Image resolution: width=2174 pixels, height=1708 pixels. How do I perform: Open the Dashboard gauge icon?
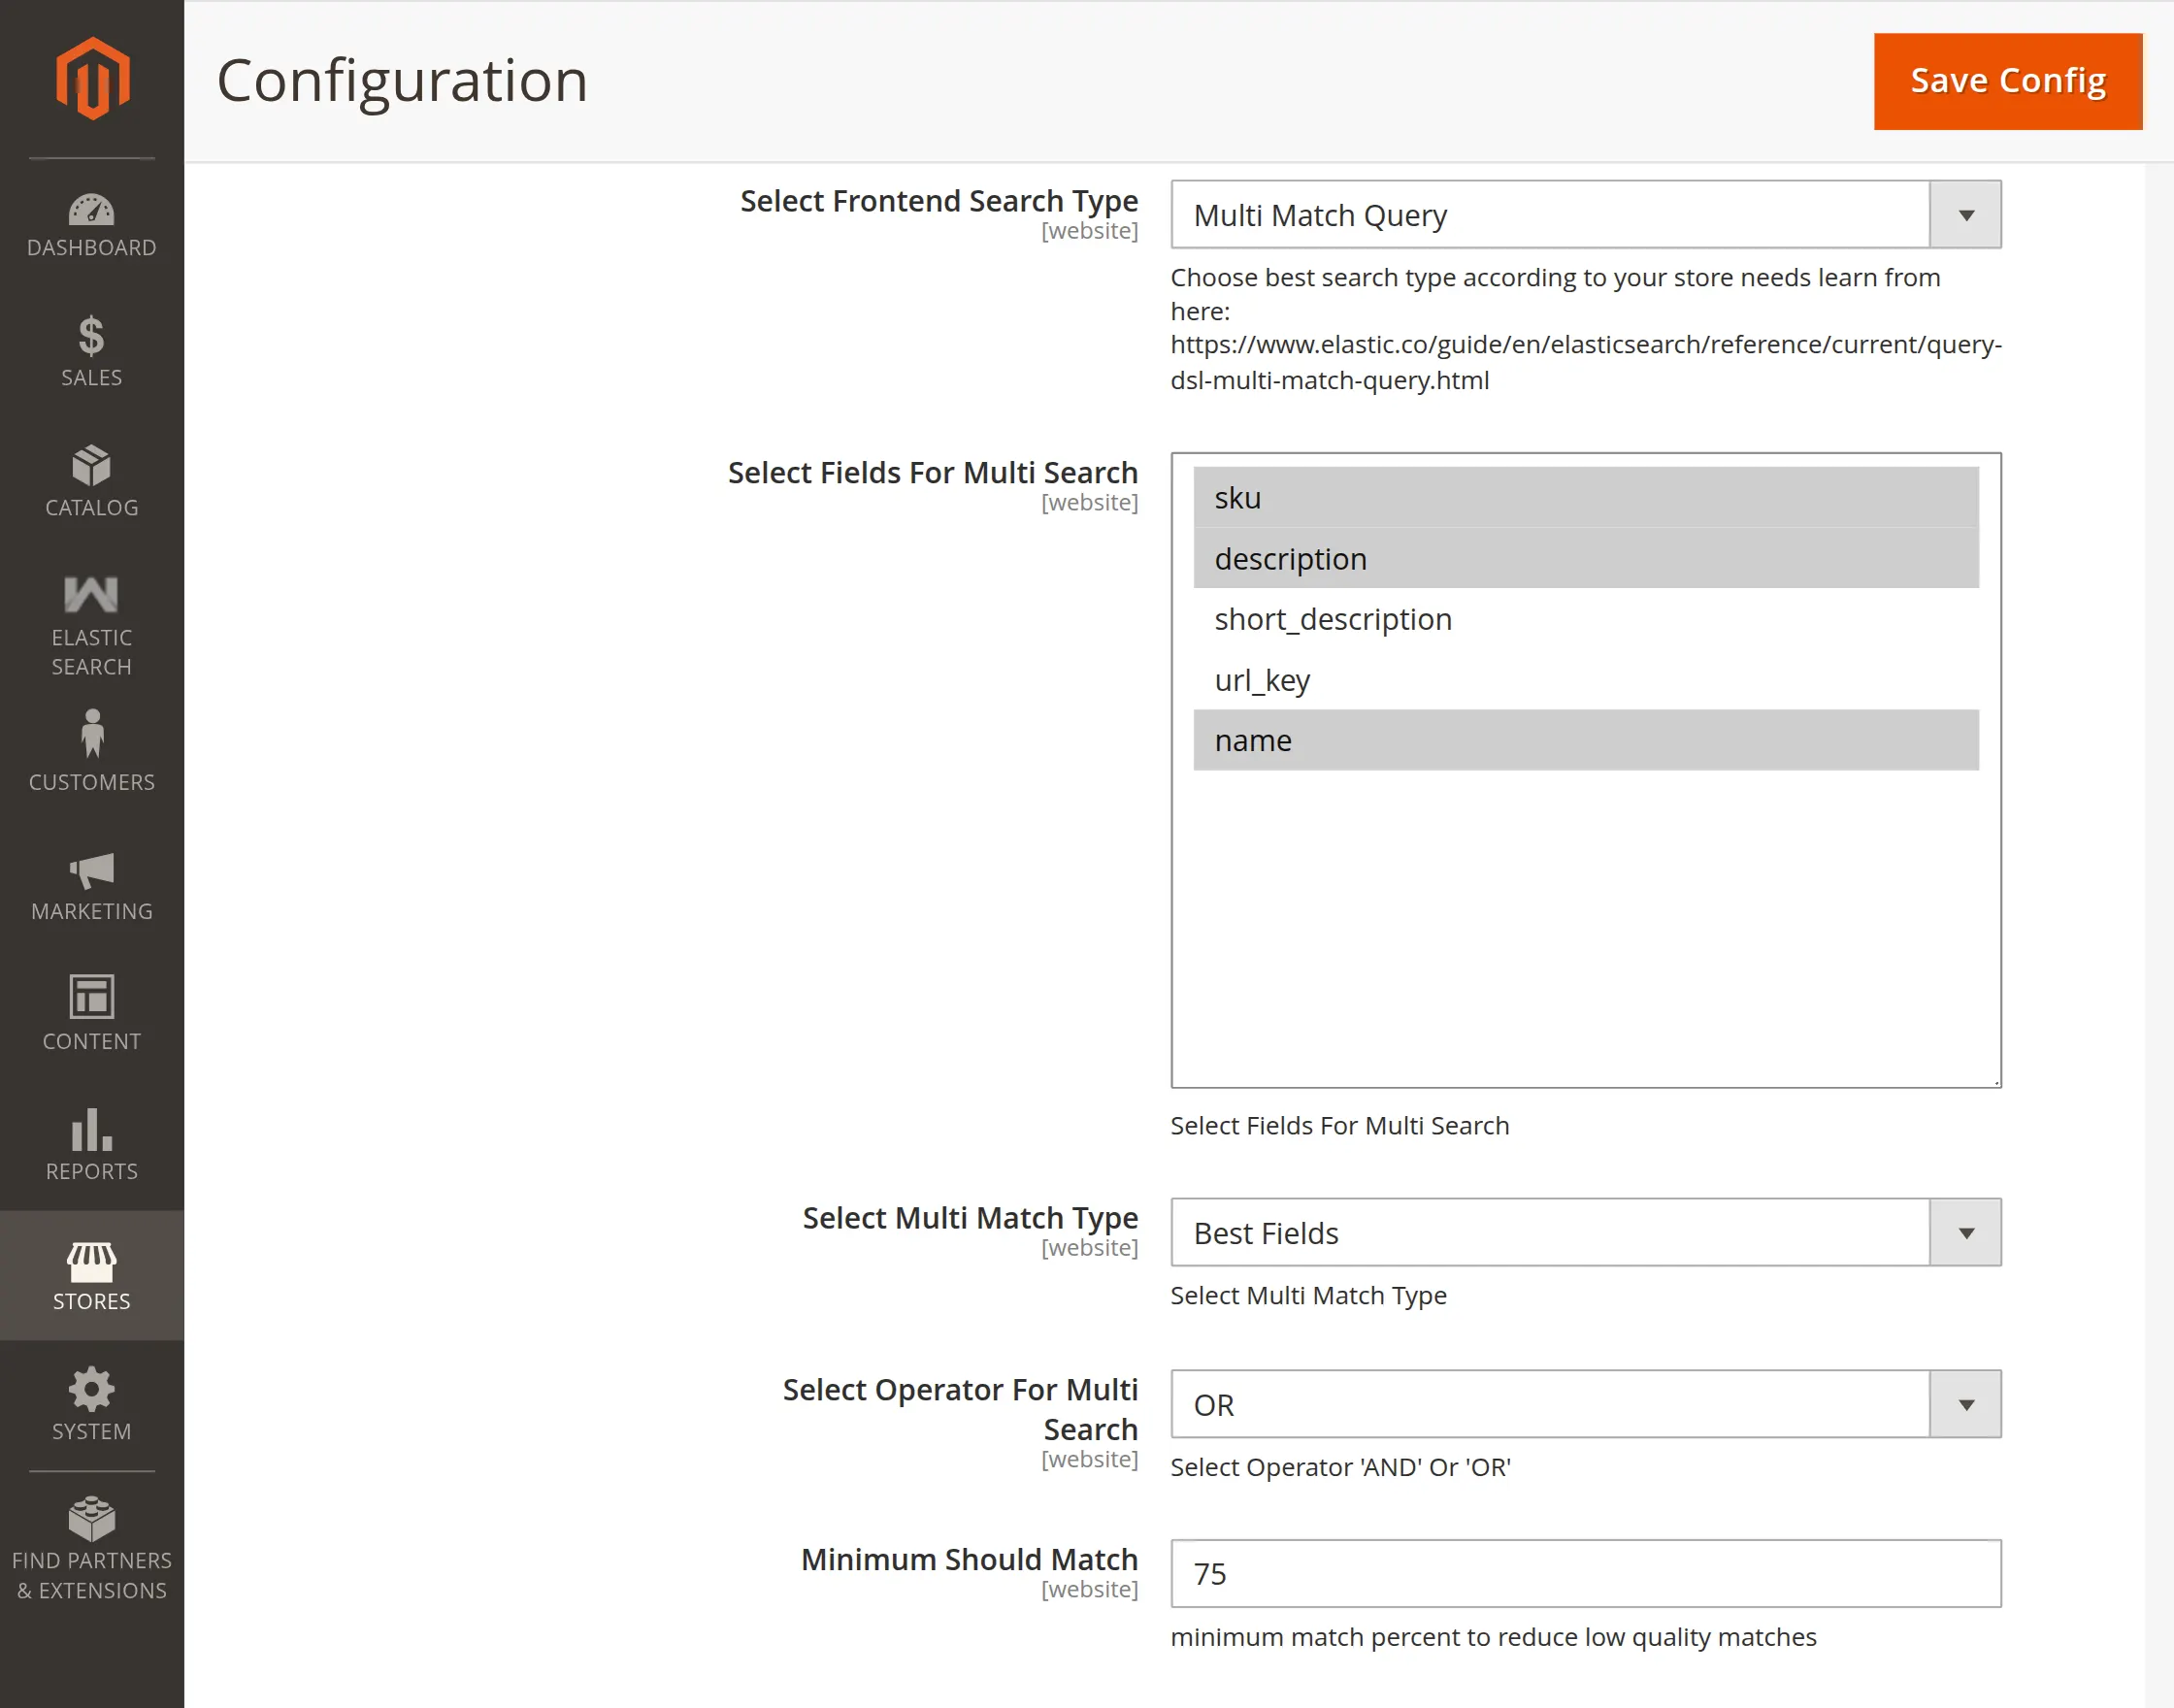click(x=92, y=210)
